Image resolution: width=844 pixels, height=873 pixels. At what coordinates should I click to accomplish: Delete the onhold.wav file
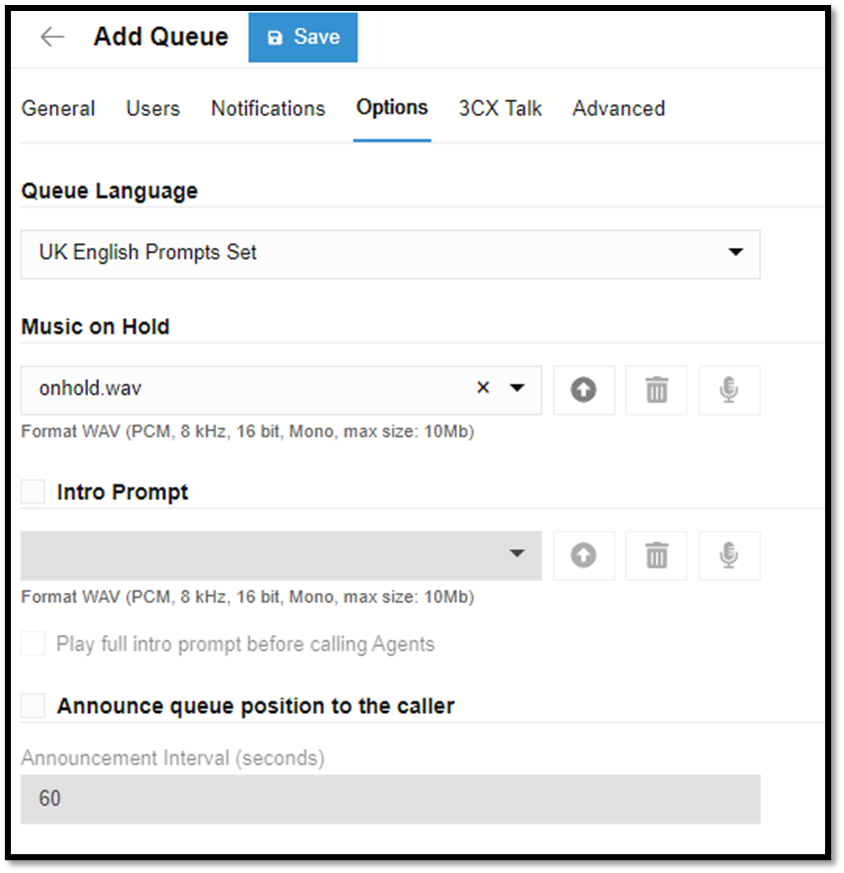pos(656,390)
